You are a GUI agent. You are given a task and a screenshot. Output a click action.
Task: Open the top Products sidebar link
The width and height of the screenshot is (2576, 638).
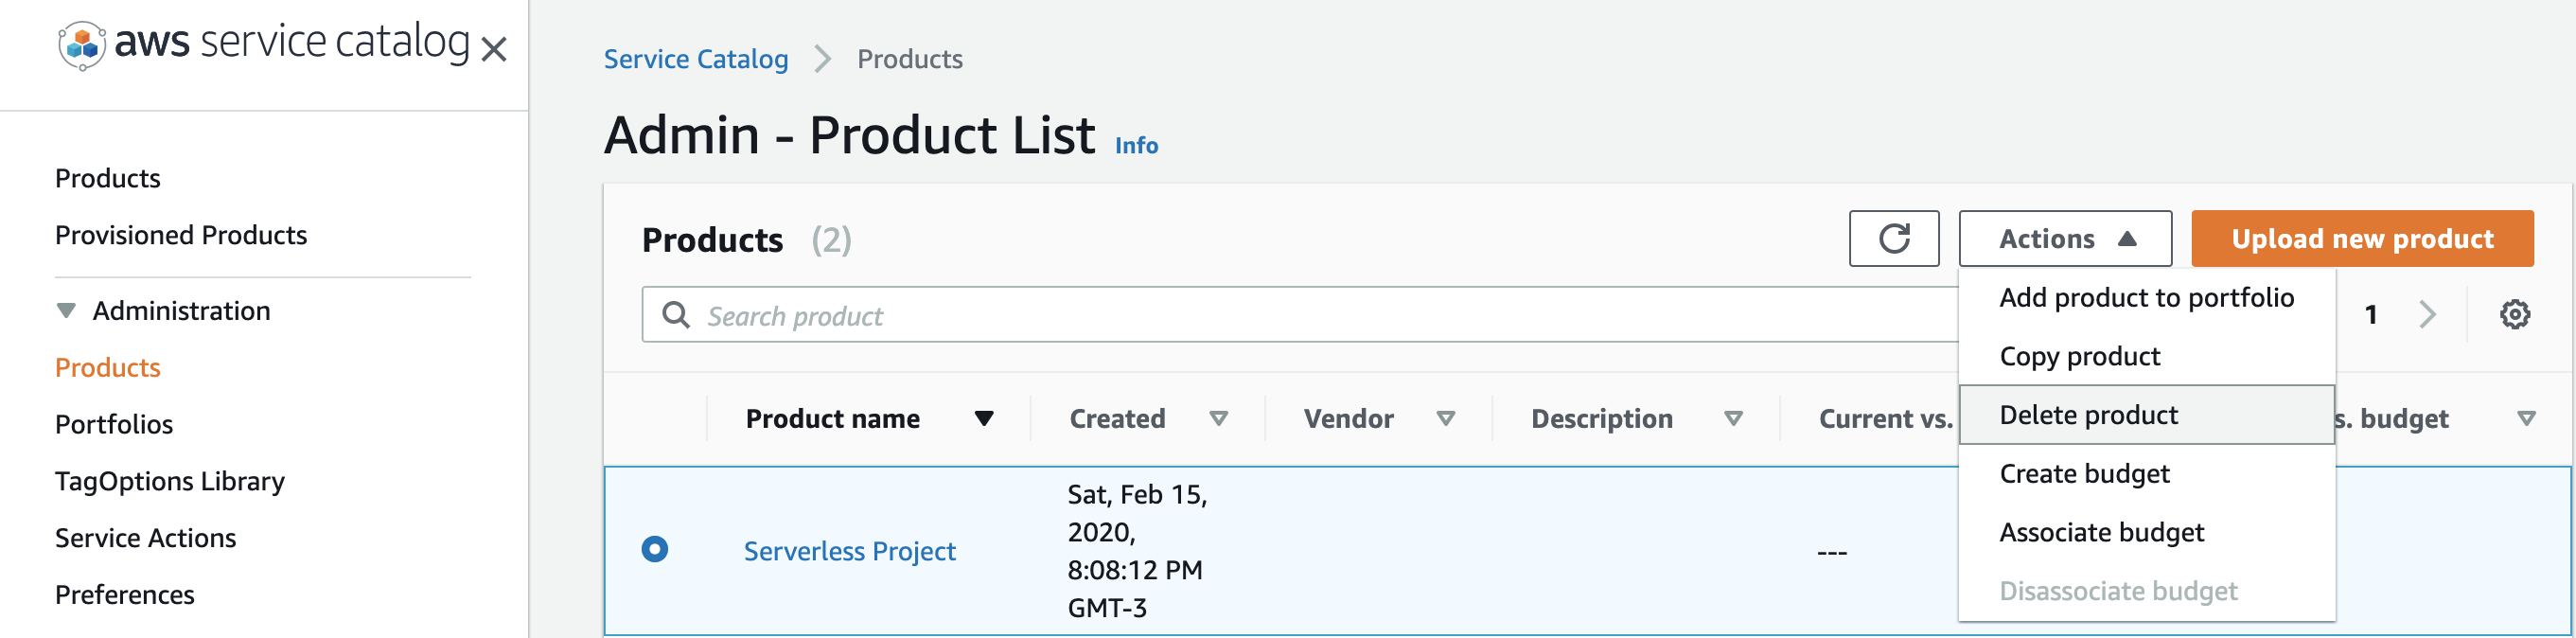pos(108,178)
